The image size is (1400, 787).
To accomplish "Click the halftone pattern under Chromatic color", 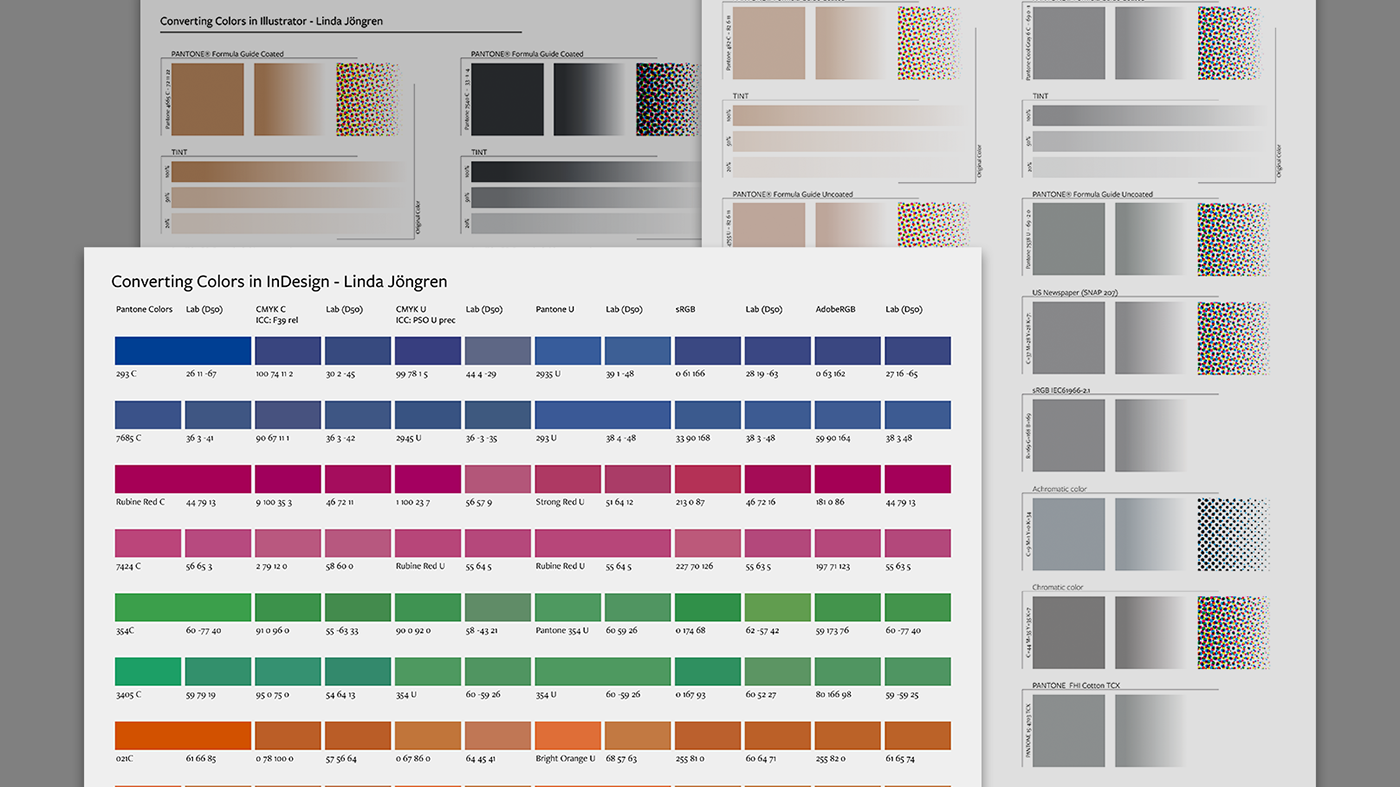I will (1233, 632).
